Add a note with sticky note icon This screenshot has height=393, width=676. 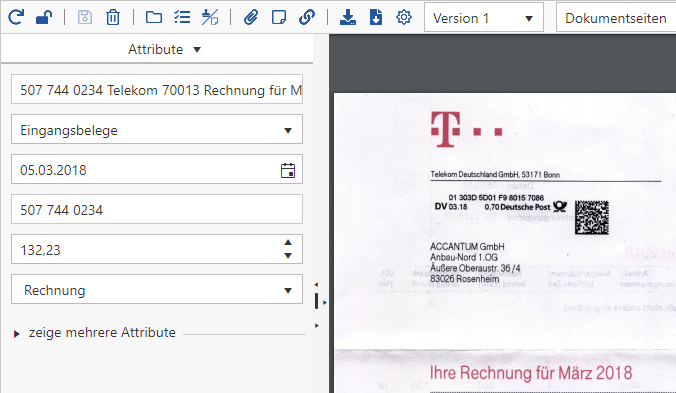(279, 18)
